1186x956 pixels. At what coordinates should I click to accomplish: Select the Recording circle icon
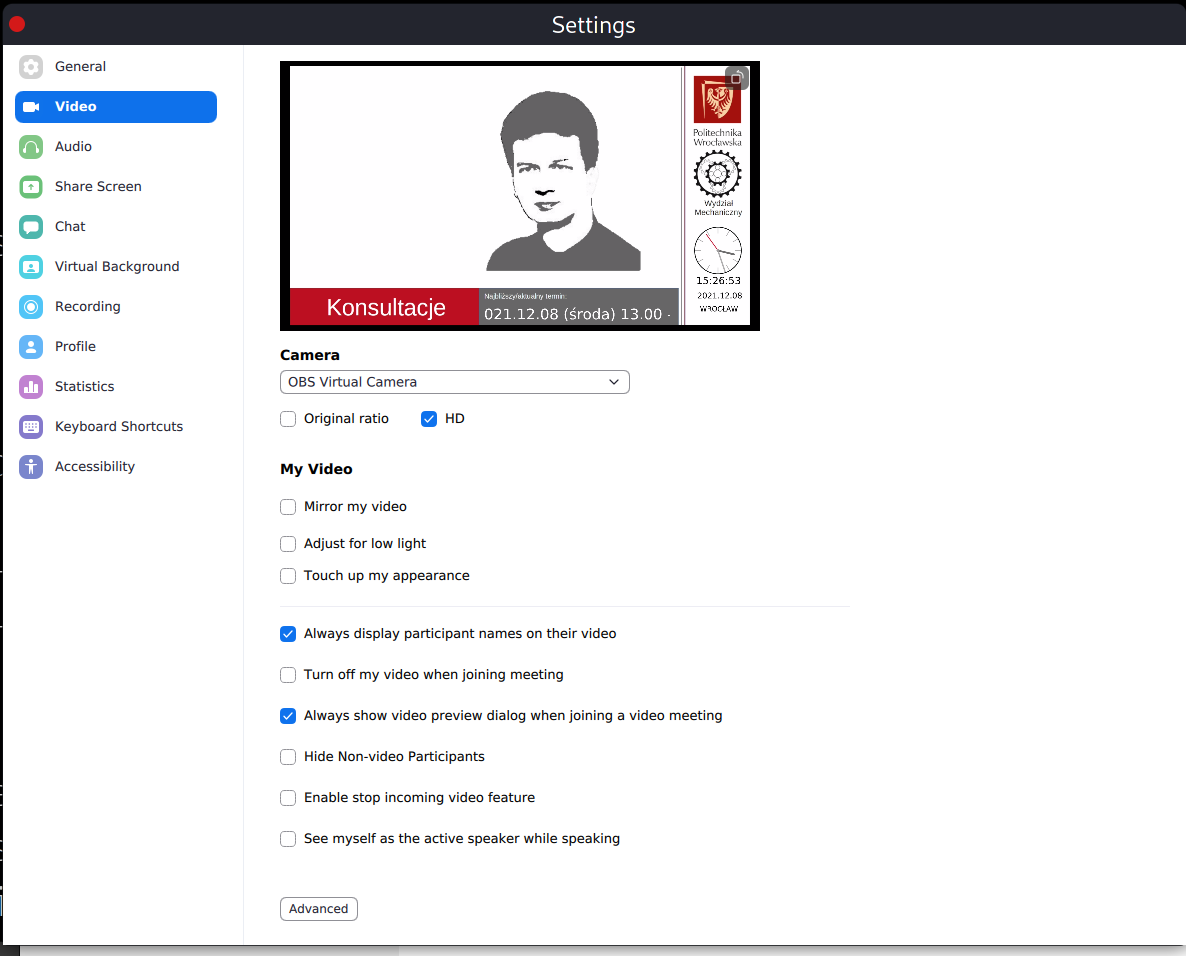(x=31, y=307)
